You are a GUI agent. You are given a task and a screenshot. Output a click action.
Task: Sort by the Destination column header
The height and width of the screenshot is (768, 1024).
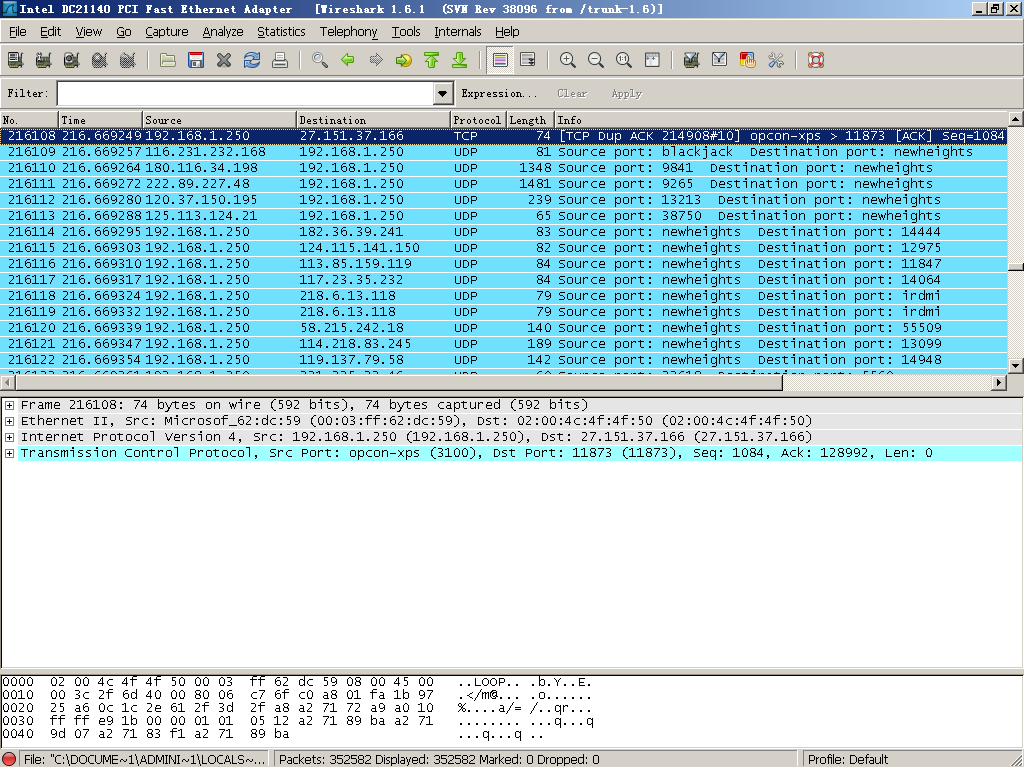[374, 120]
